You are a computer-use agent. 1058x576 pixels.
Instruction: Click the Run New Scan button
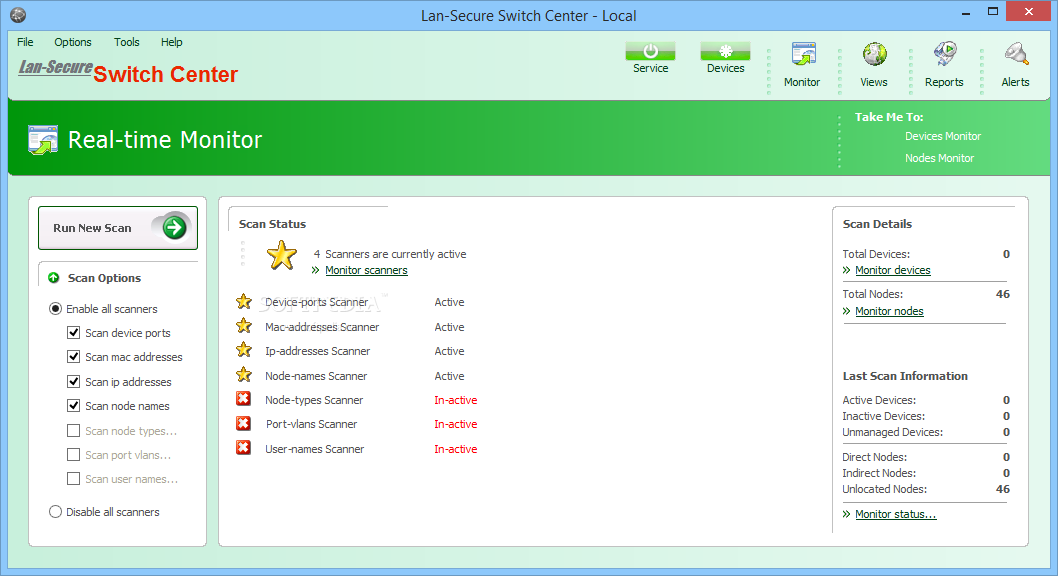click(x=117, y=228)
